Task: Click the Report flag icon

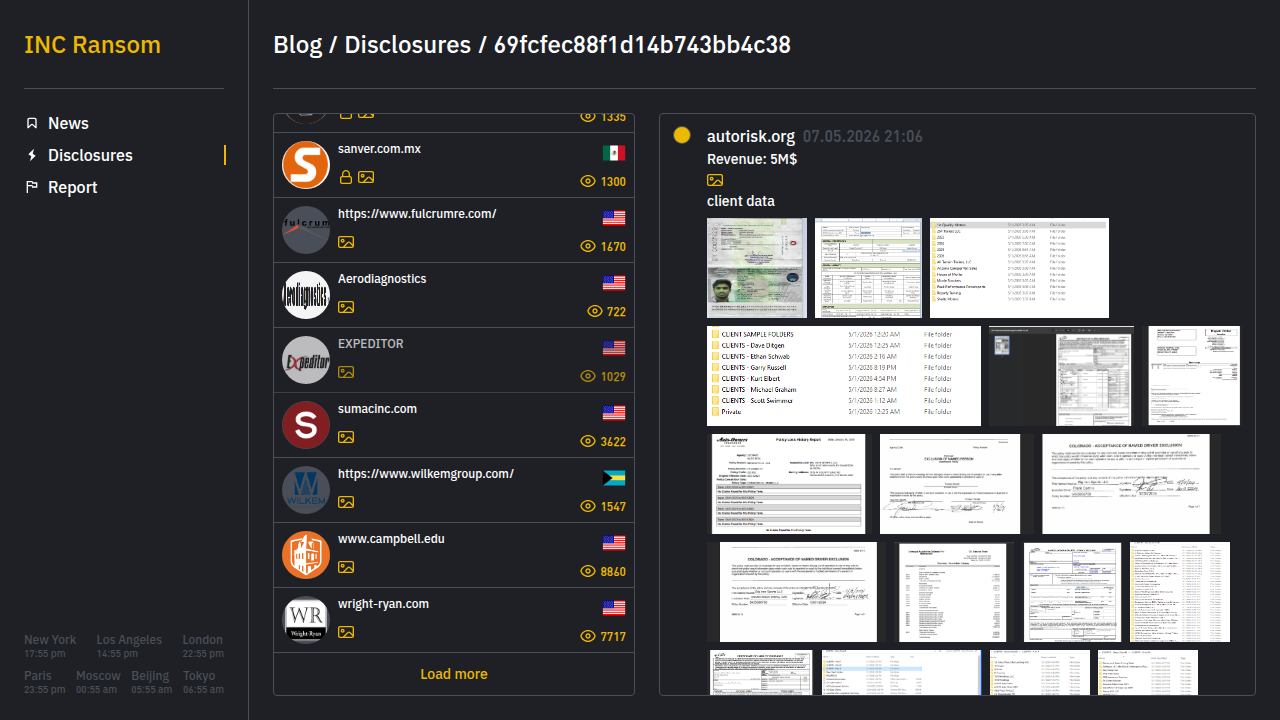Action: [x=32, y=187]
